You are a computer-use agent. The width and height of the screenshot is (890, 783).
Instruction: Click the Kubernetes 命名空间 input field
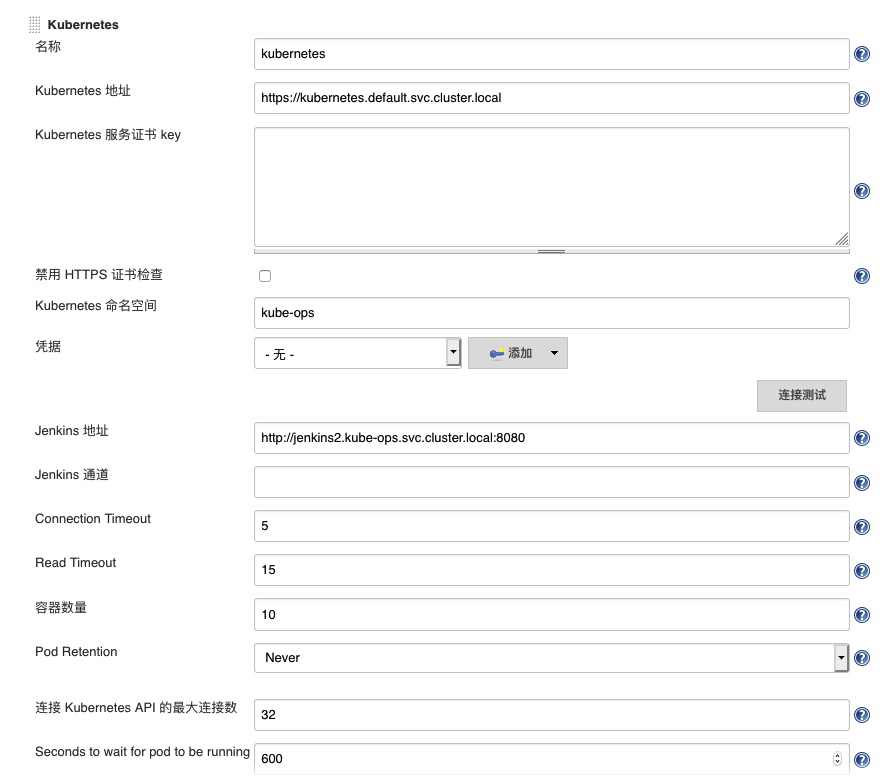pyautogui.click(x=551, y=313)
